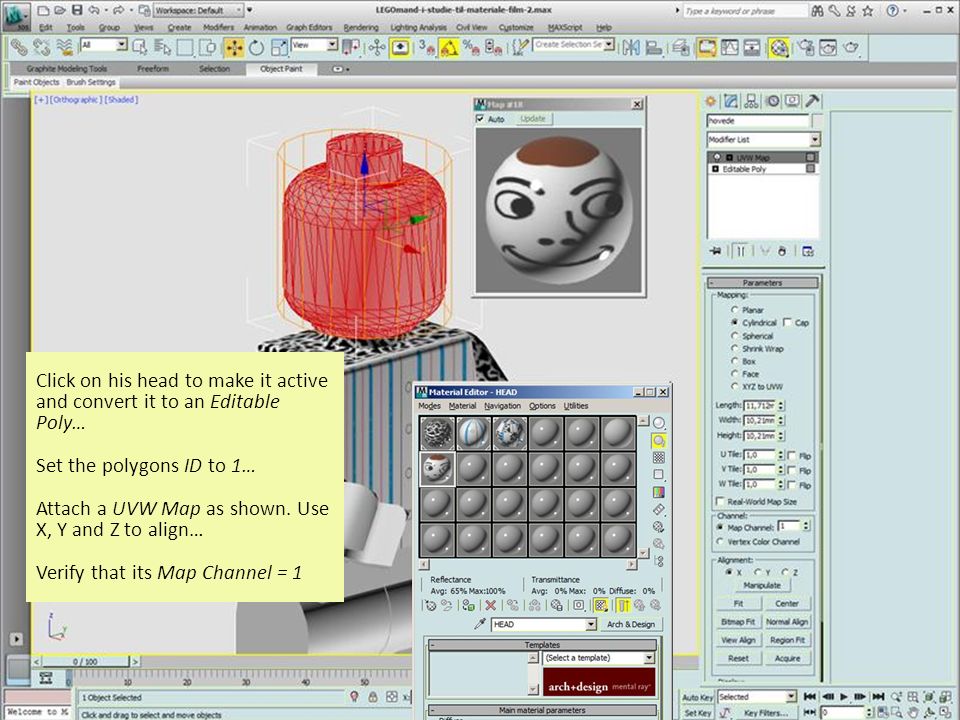Open Render Setup icon

click(806, 47)
